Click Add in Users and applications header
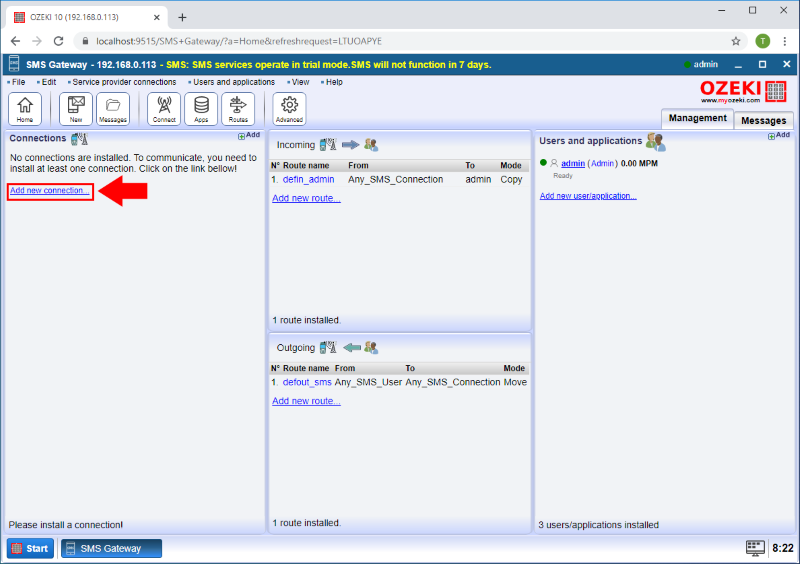The width and height of the screenshot is (800, 564). pyautogui.click(x=779, y=135)
